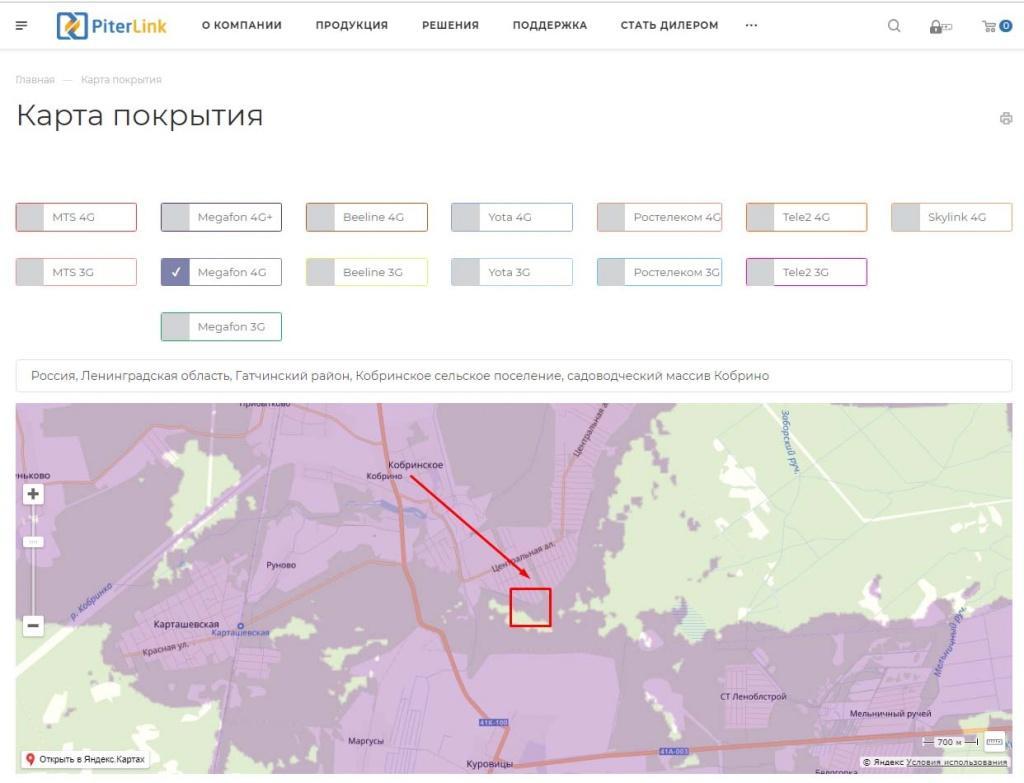Click the PiterLink logo

click(x=112, y=26)
